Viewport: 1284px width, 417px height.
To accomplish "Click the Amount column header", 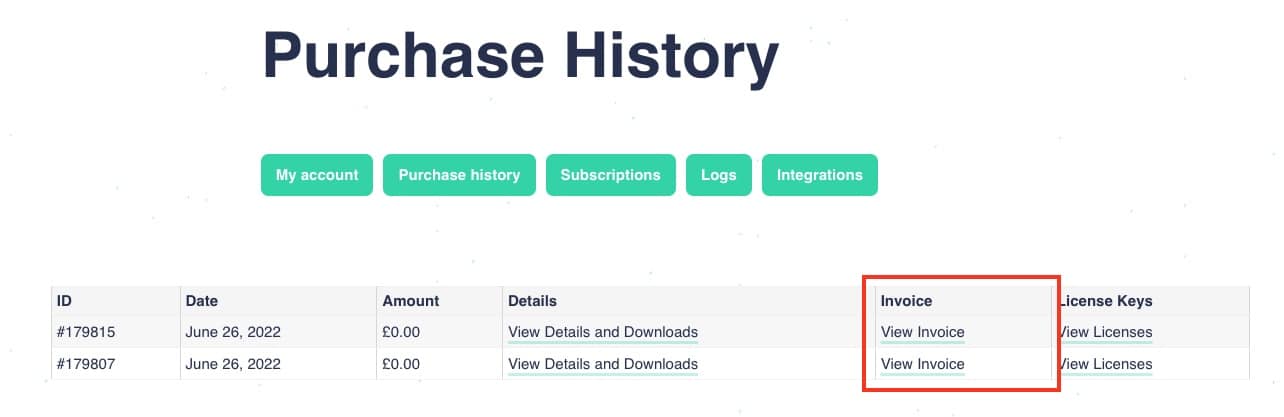I will pyautogui.click(x=410, y=300).
